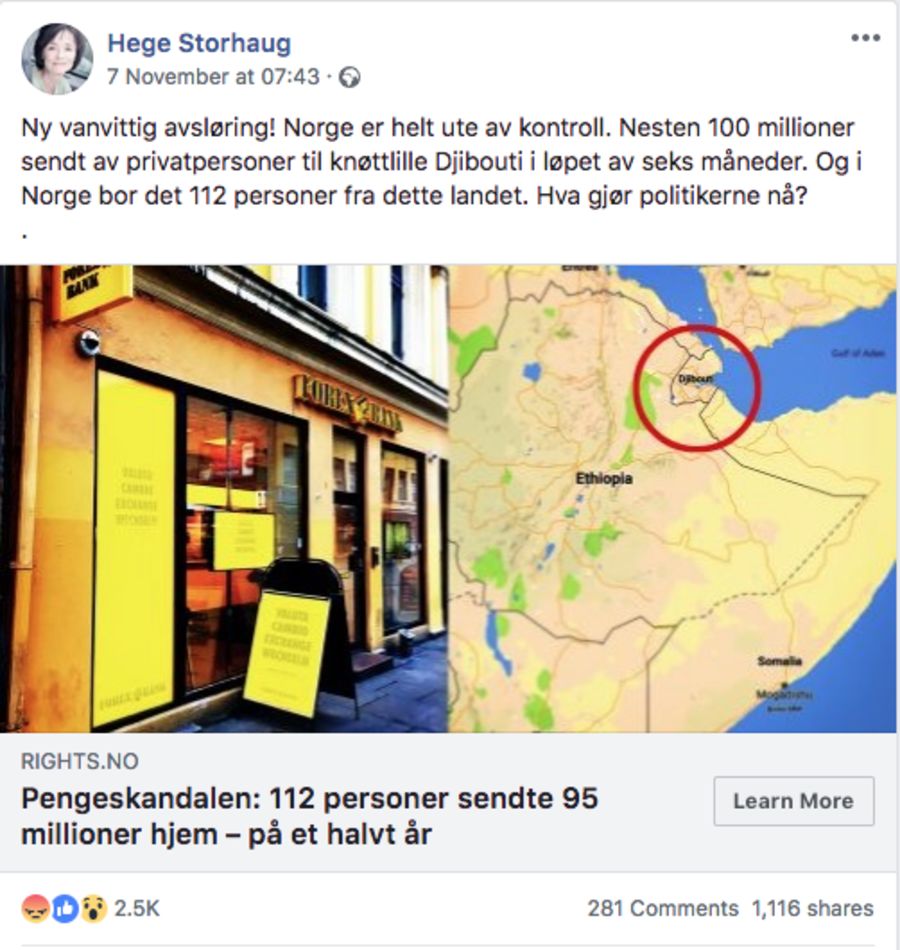Image resolution: width=900 pixels, height=950 pixels.
Task: Click the post text about Djibouti
Action: click(442, 162)
